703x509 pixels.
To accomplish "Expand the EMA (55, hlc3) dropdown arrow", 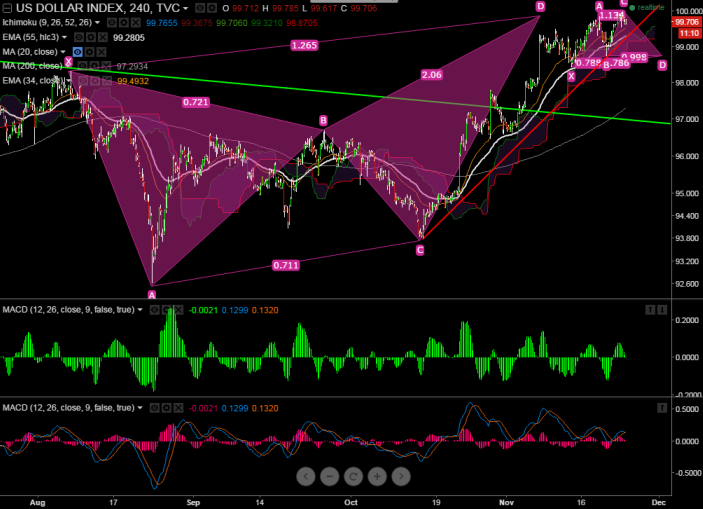I will (65, 38).
